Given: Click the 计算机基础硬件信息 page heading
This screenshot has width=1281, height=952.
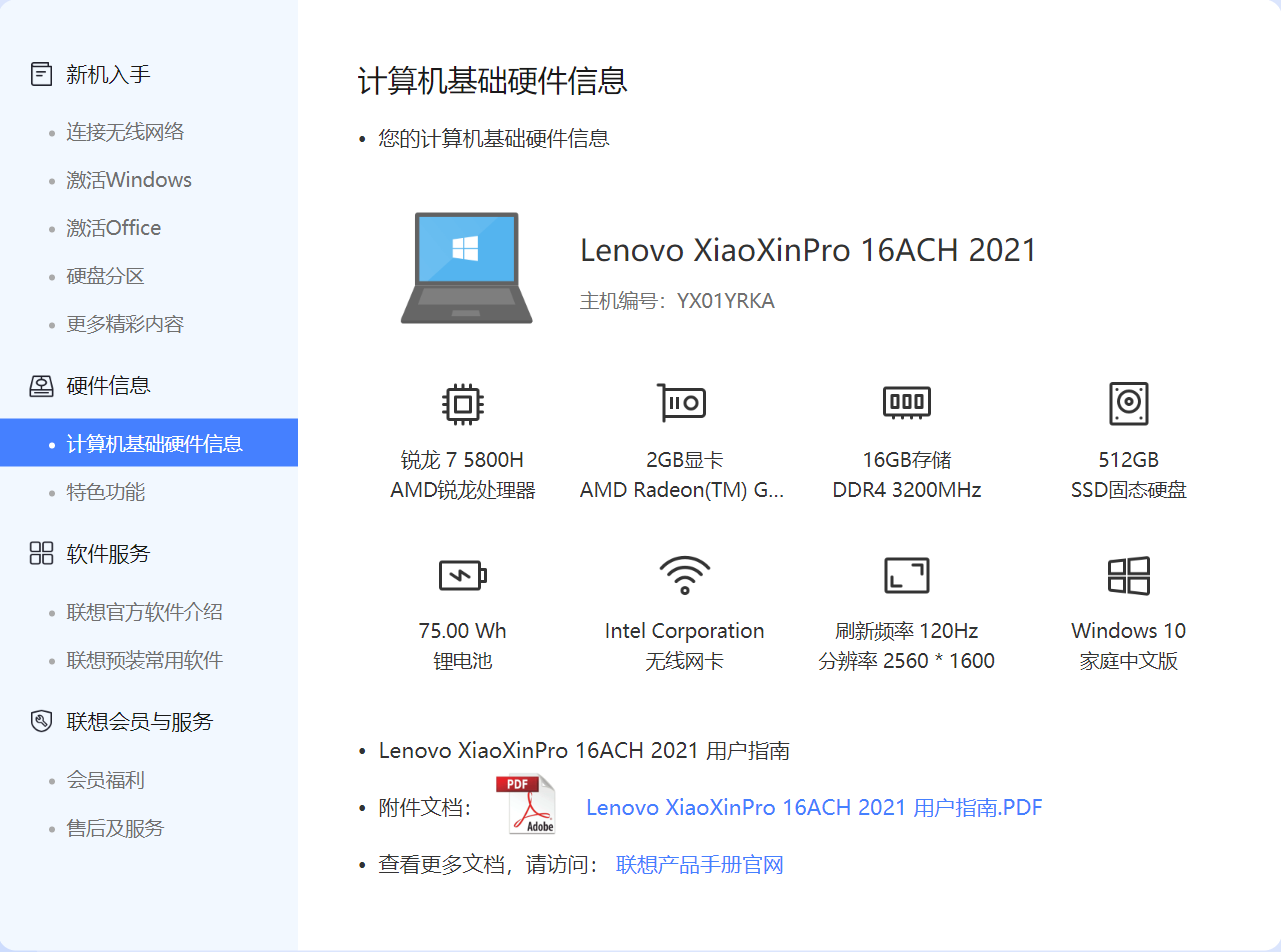Looking at the screenshot, I should [x=493, y=80].
